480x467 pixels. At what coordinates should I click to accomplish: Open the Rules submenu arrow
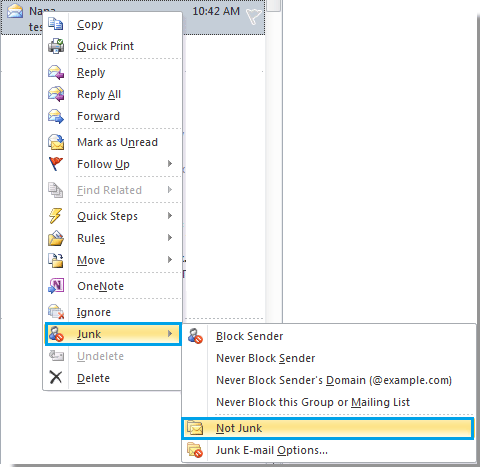(x=170, y=238)
